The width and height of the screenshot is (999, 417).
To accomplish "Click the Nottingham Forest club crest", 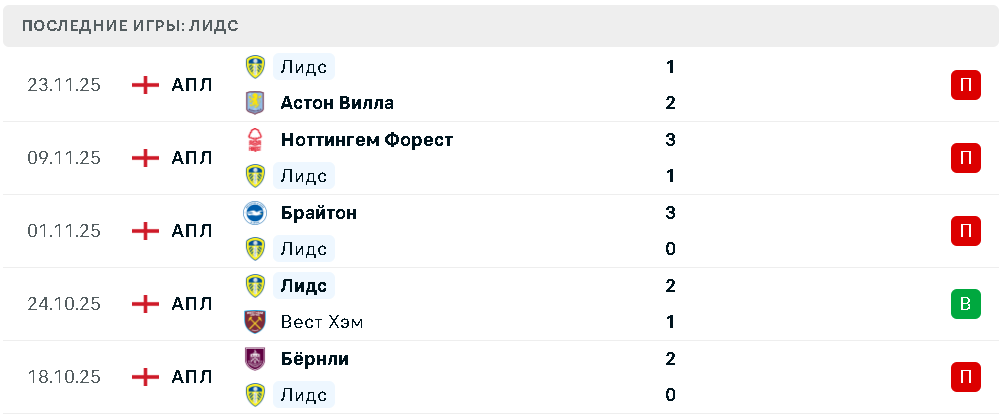I will (256, 140).
